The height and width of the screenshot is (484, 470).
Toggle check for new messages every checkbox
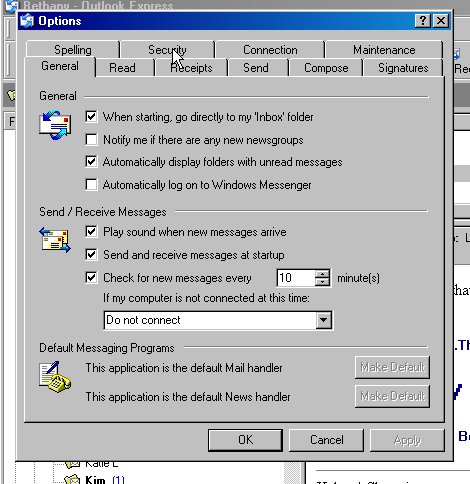(91, 277)
